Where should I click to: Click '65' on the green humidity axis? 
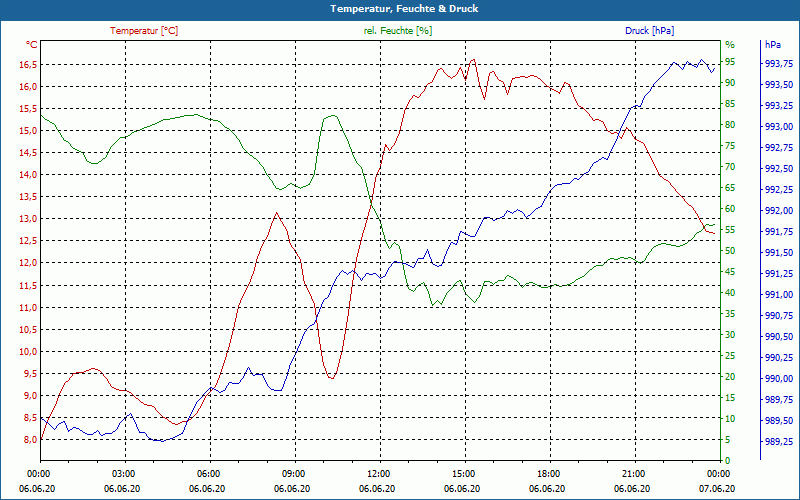[x=730, y=188]
